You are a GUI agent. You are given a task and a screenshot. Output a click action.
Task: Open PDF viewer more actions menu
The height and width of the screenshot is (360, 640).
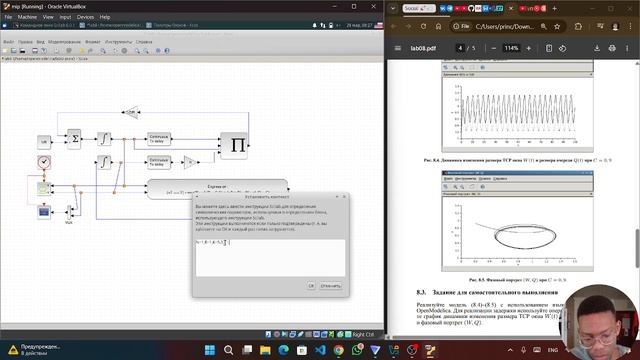(627, 48)
